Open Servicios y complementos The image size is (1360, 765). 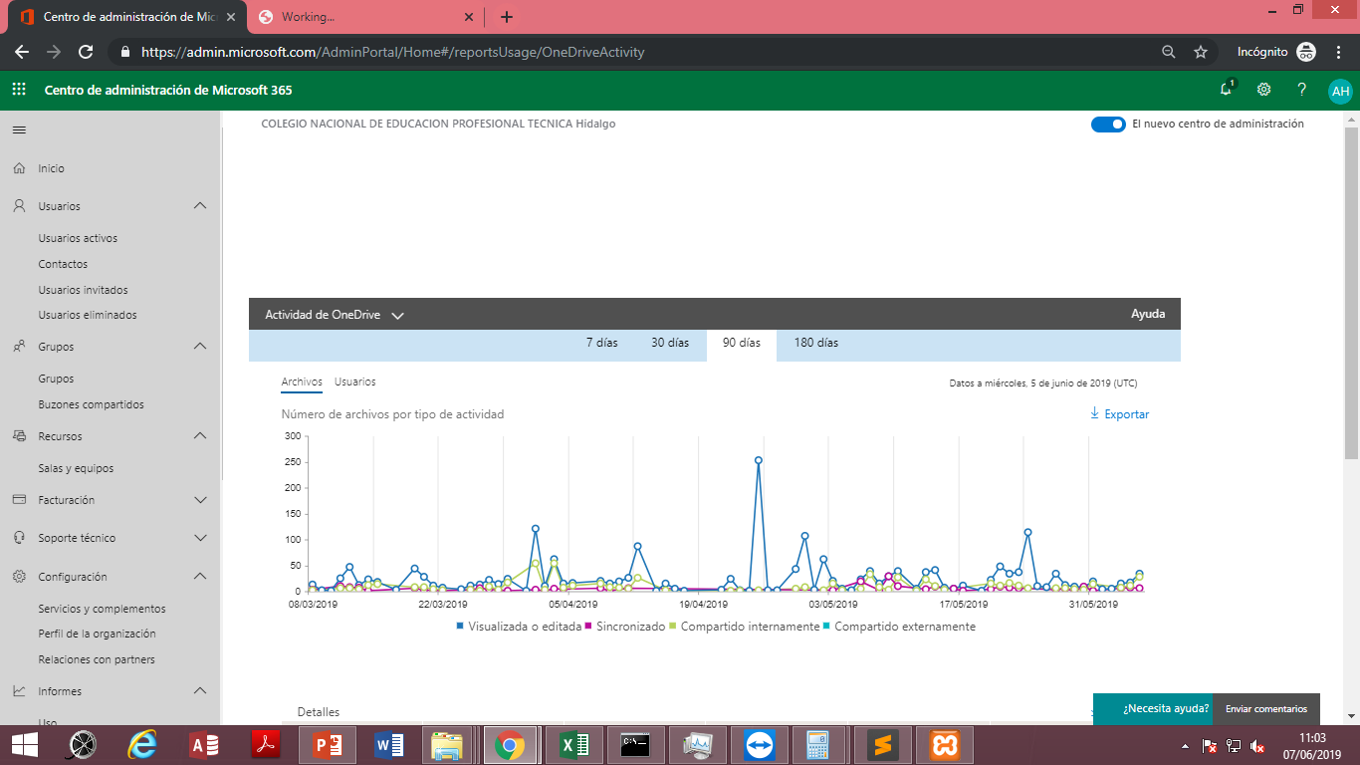[x=102, y=609]
